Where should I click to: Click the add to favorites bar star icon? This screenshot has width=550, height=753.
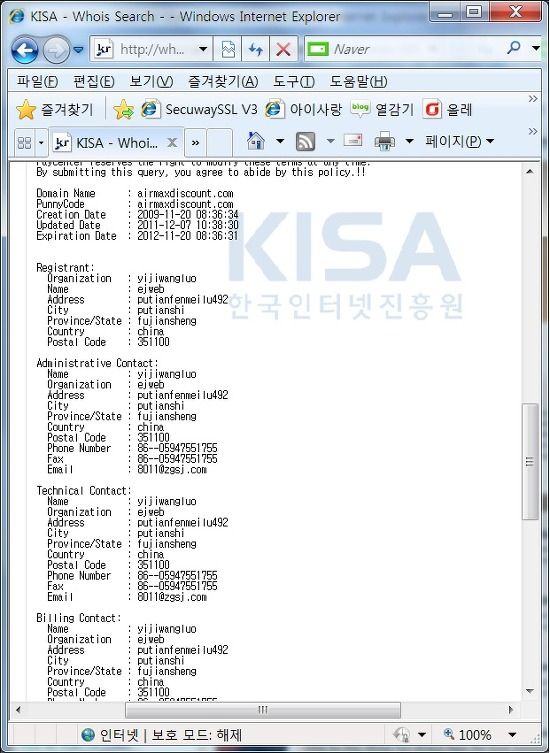click(x=123, y=109)
